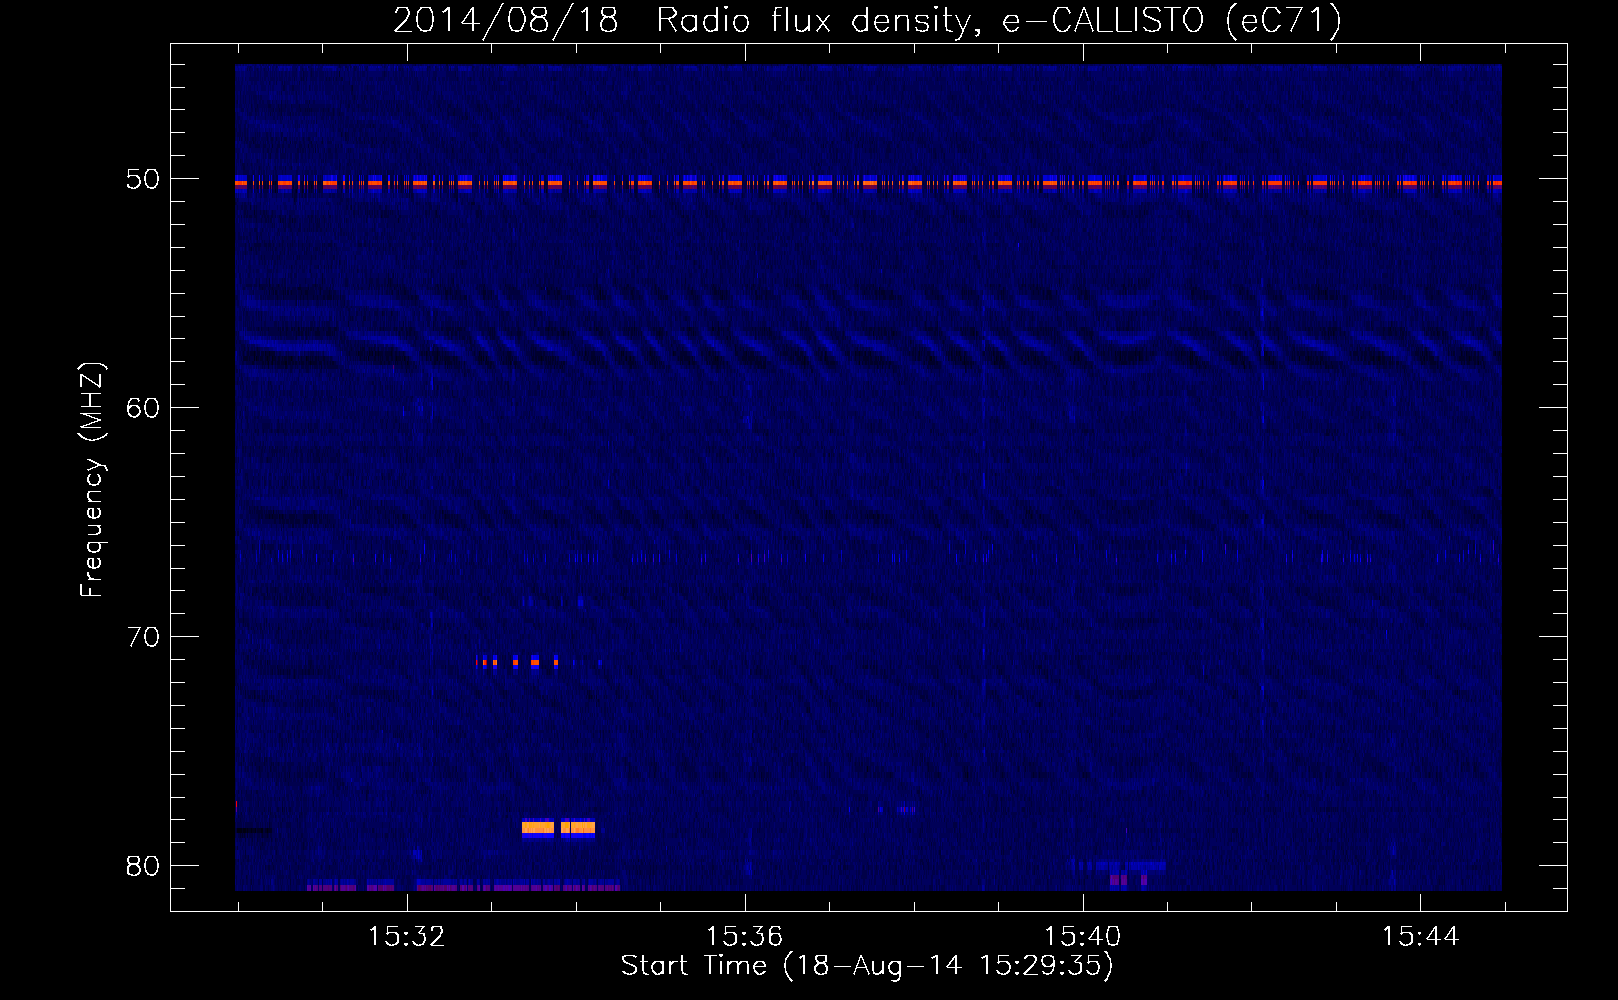
Task: Click the red dotted emission near 71 MHz
Action: coord(516,662)
